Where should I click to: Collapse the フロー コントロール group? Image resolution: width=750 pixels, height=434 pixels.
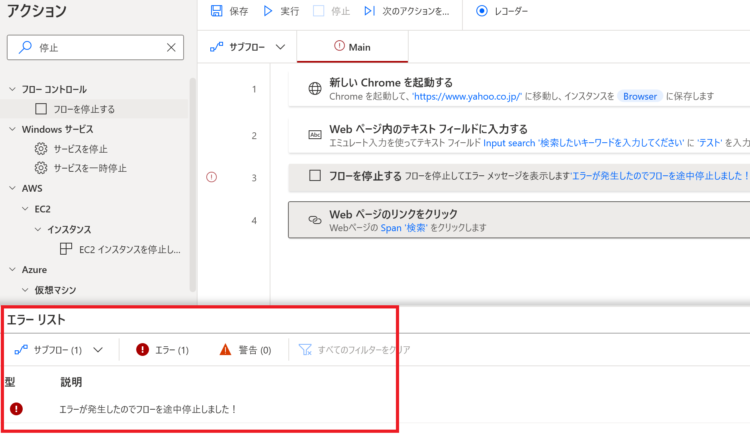(12, 89)
